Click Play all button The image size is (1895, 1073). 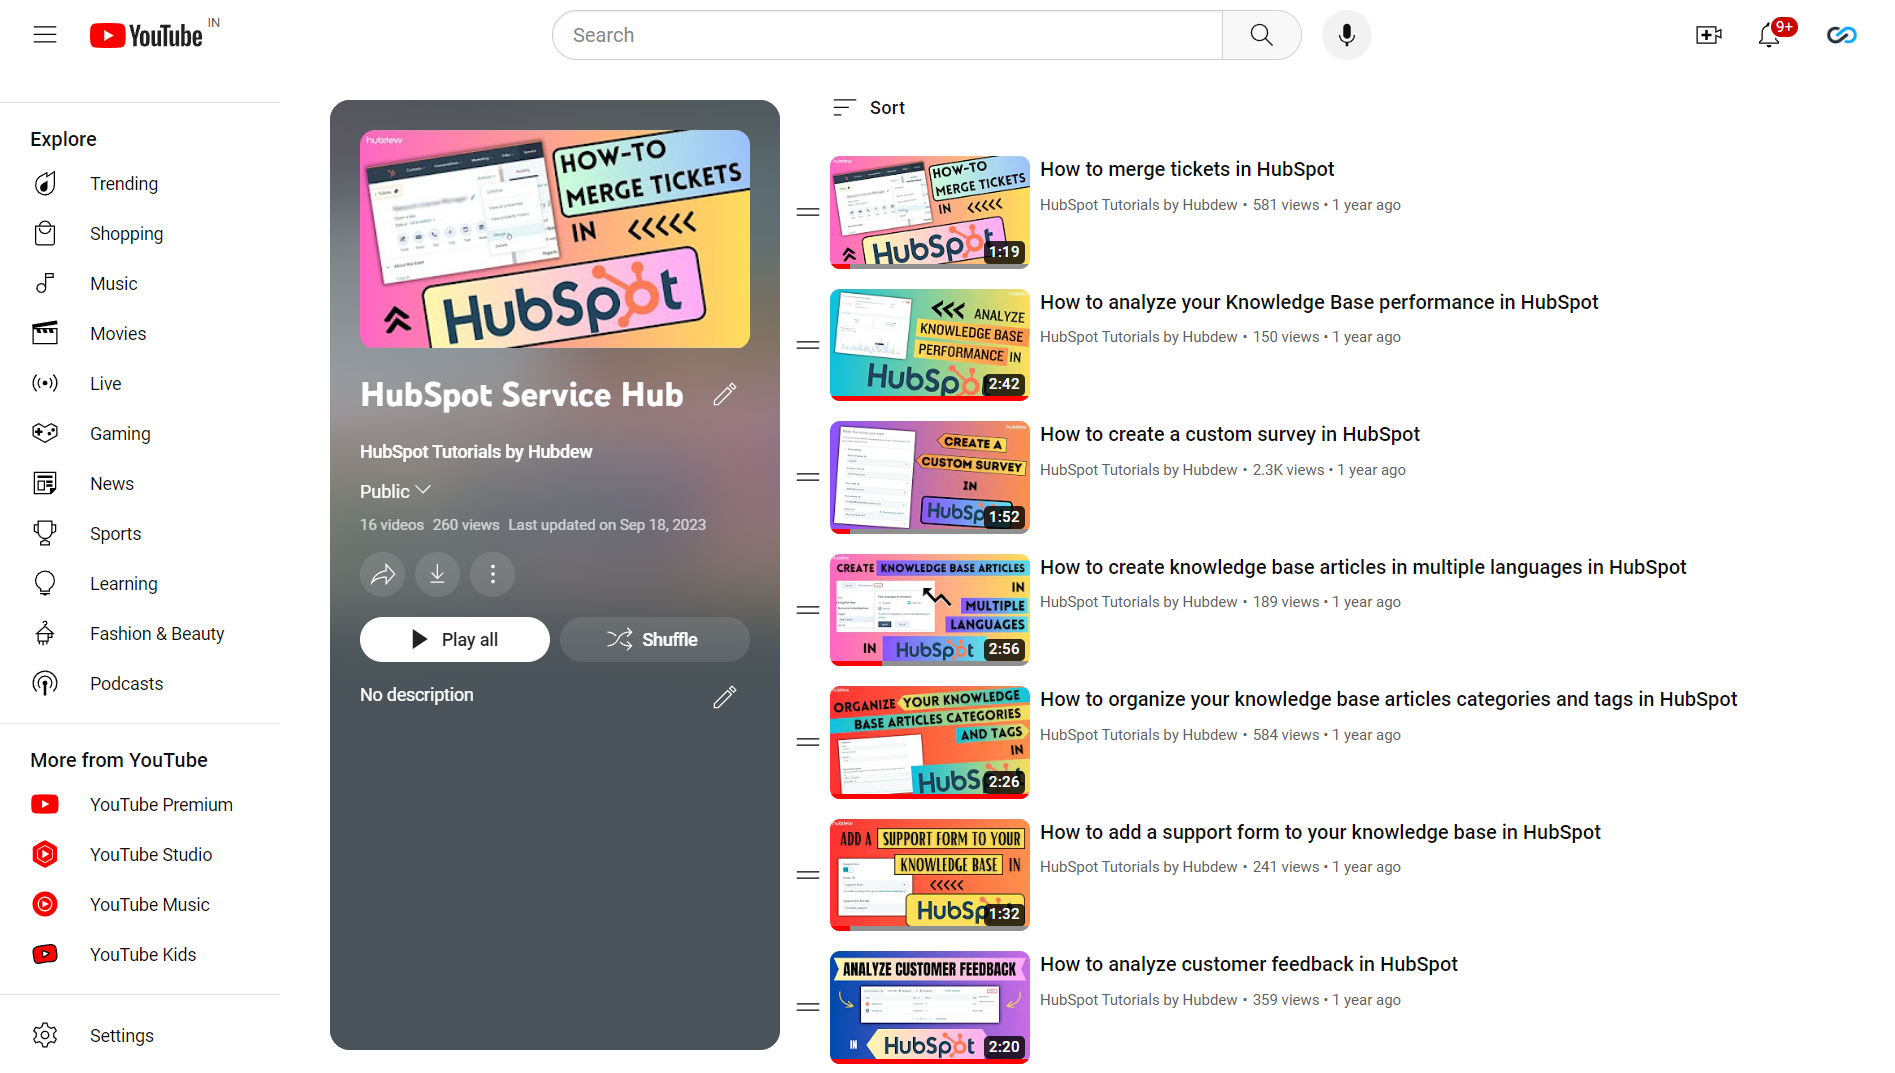tap(455, 639)
